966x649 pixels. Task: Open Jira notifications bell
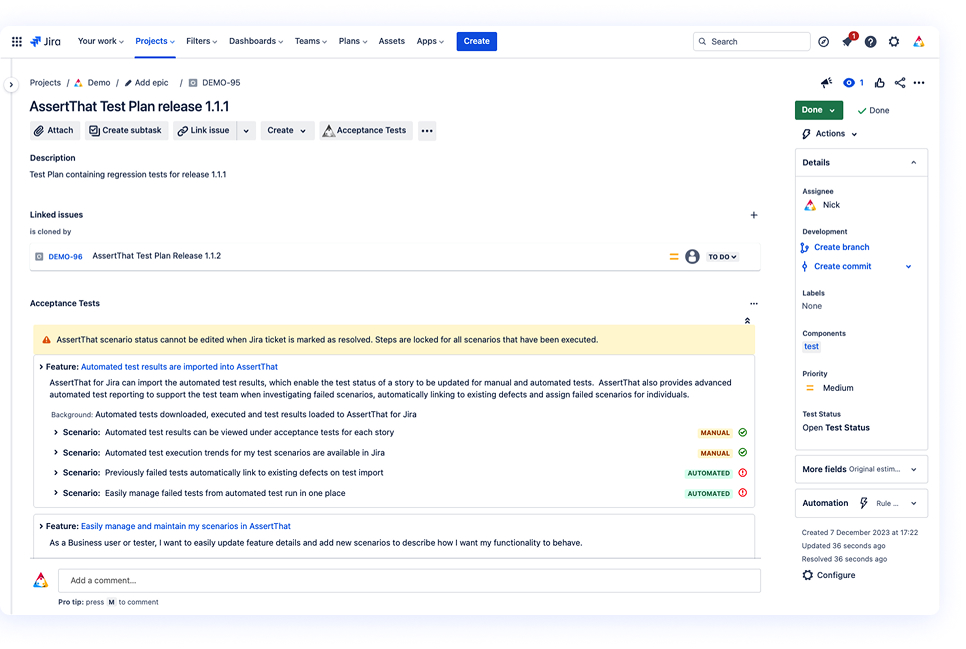[846, 41]
